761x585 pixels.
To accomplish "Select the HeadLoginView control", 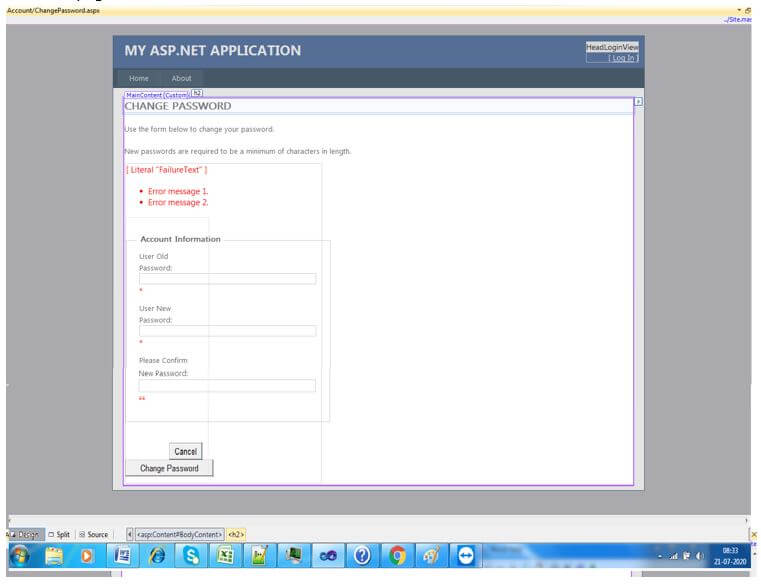I will [612, 47].
